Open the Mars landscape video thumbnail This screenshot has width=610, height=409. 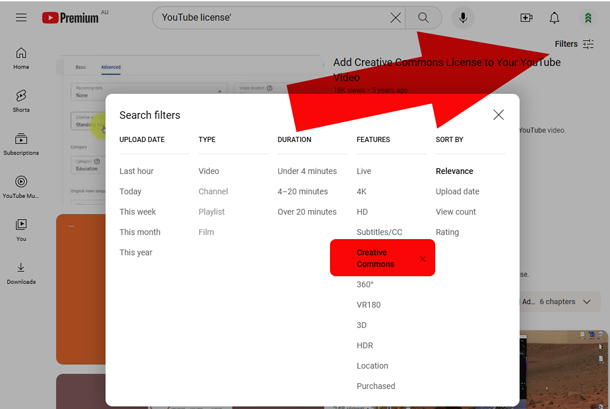pyautogui.click(x=564, y=370)
